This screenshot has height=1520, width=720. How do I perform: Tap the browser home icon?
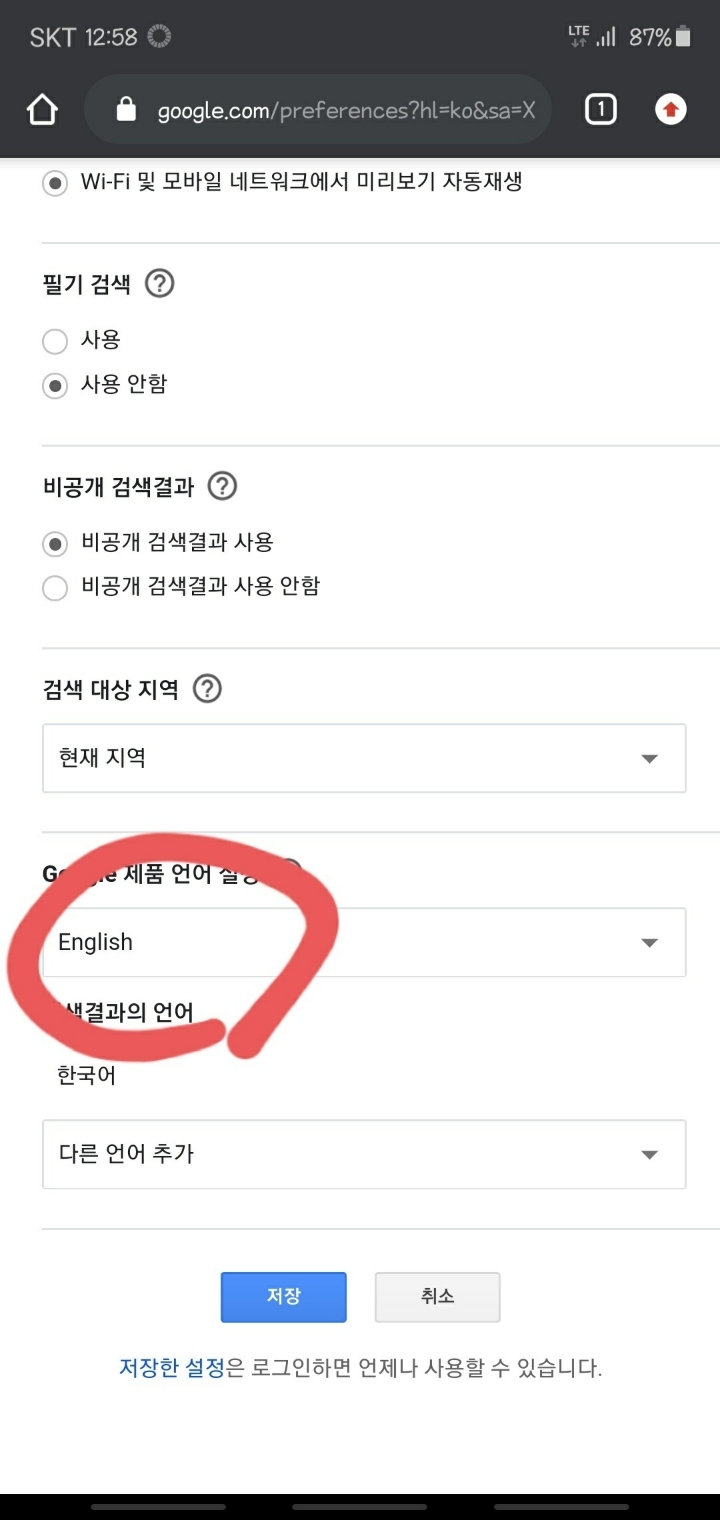[42, 110]
